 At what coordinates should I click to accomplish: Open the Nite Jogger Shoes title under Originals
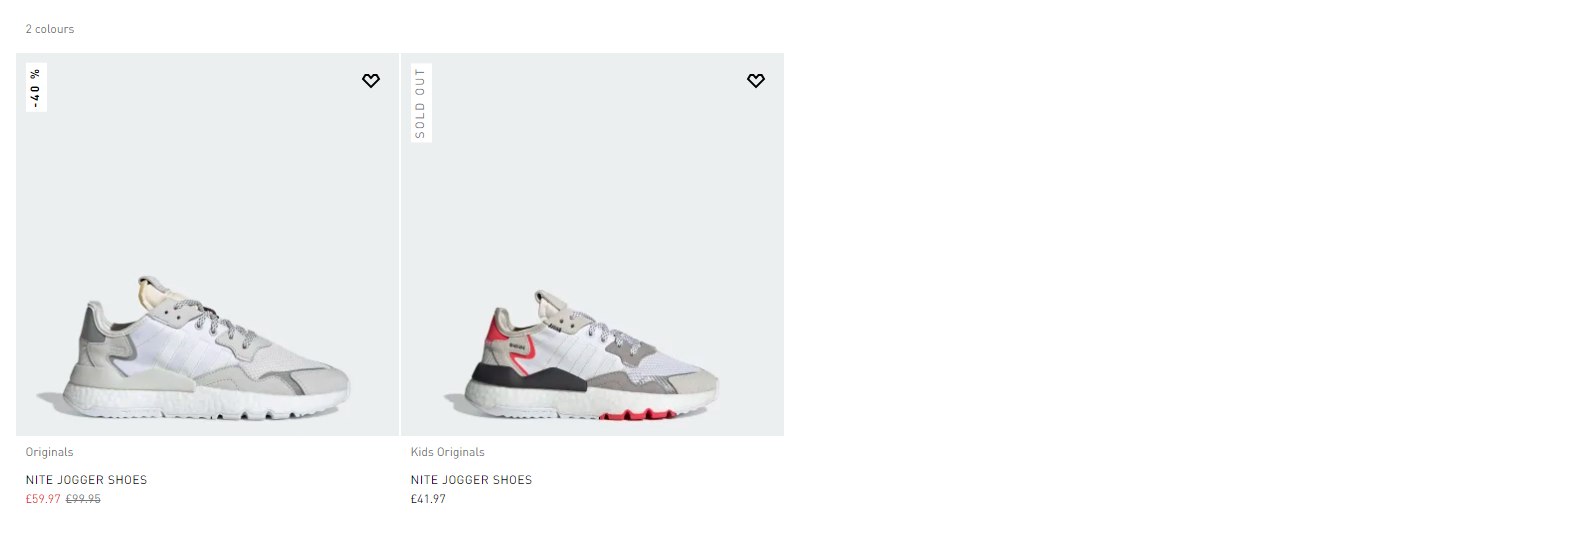click(87, 480)
